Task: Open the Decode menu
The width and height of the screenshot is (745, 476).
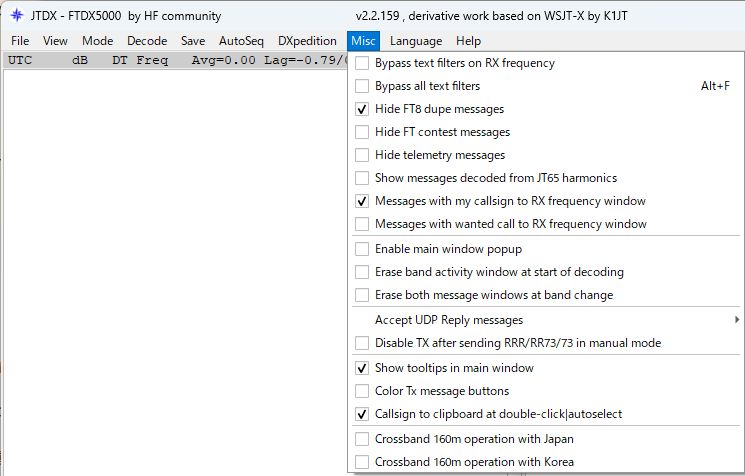Action: click(x=147, y=41)
